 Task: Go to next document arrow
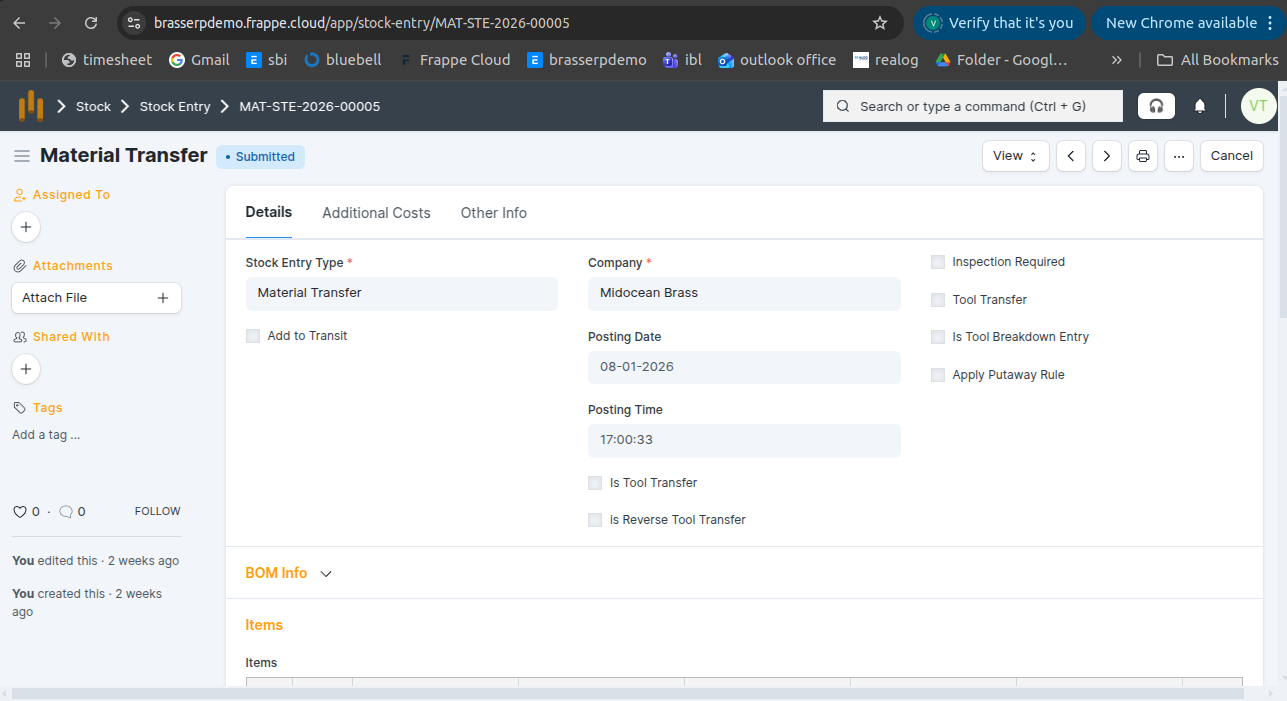click(x=1106, y=156)
